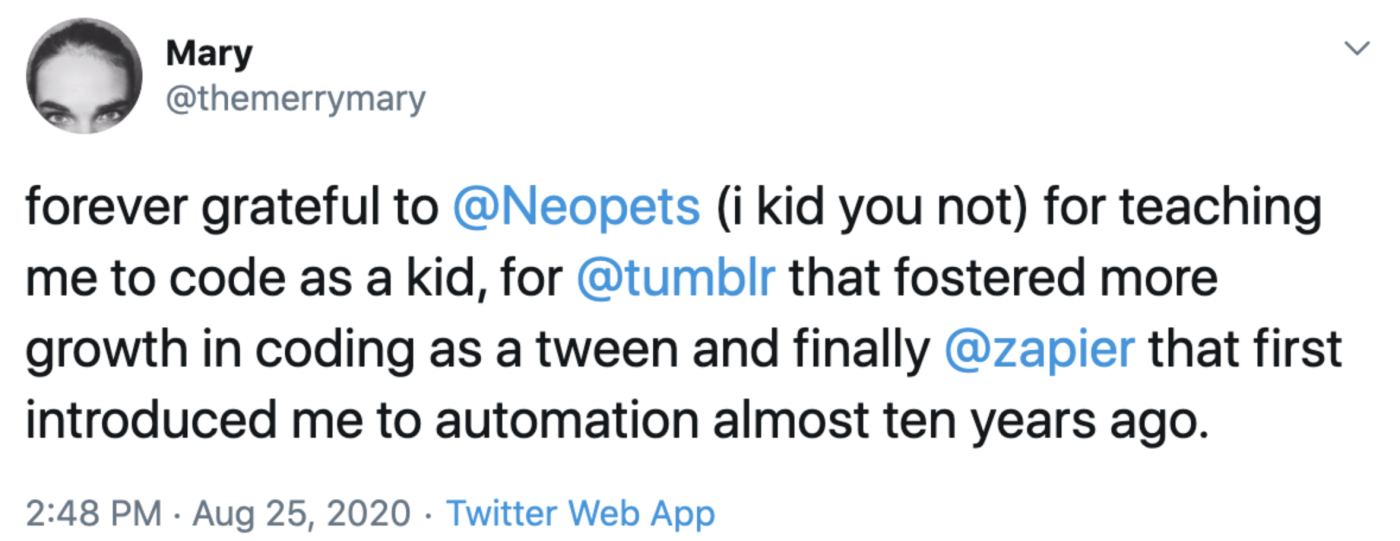Click the display name Mary
Image resolution: width=1400 pixels, height=541 pixels.
point(207,55)
